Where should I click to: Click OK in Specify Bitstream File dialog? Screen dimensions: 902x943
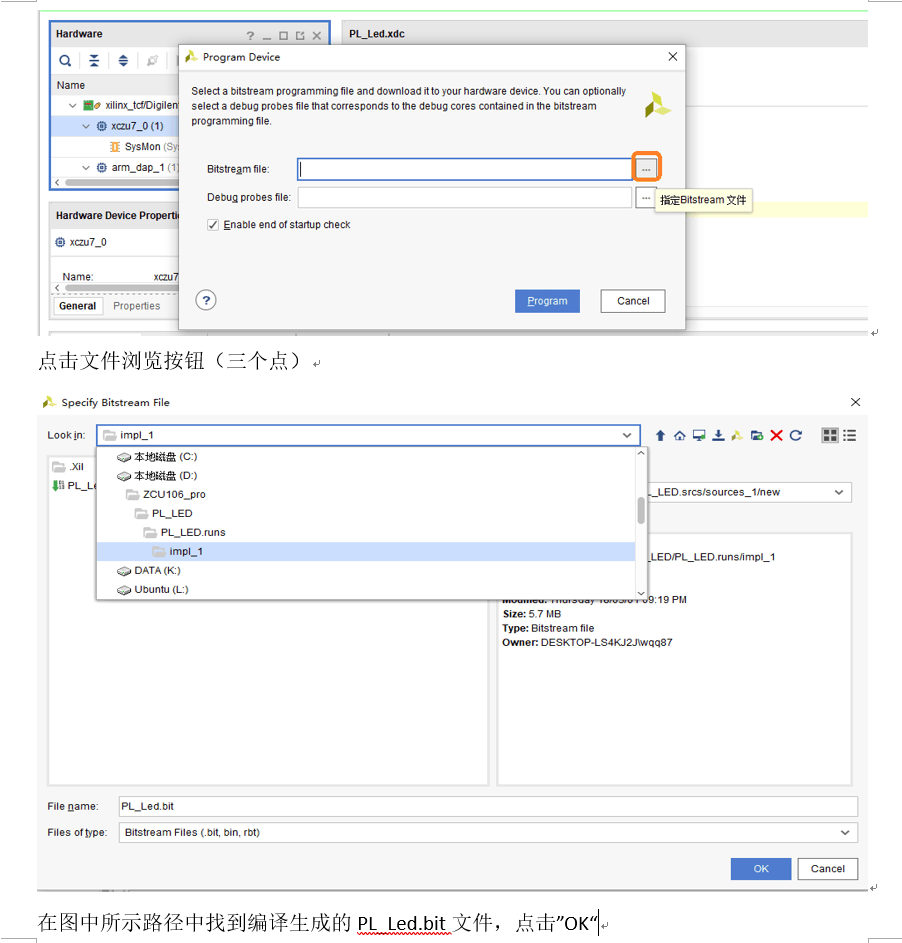(761, 868)
